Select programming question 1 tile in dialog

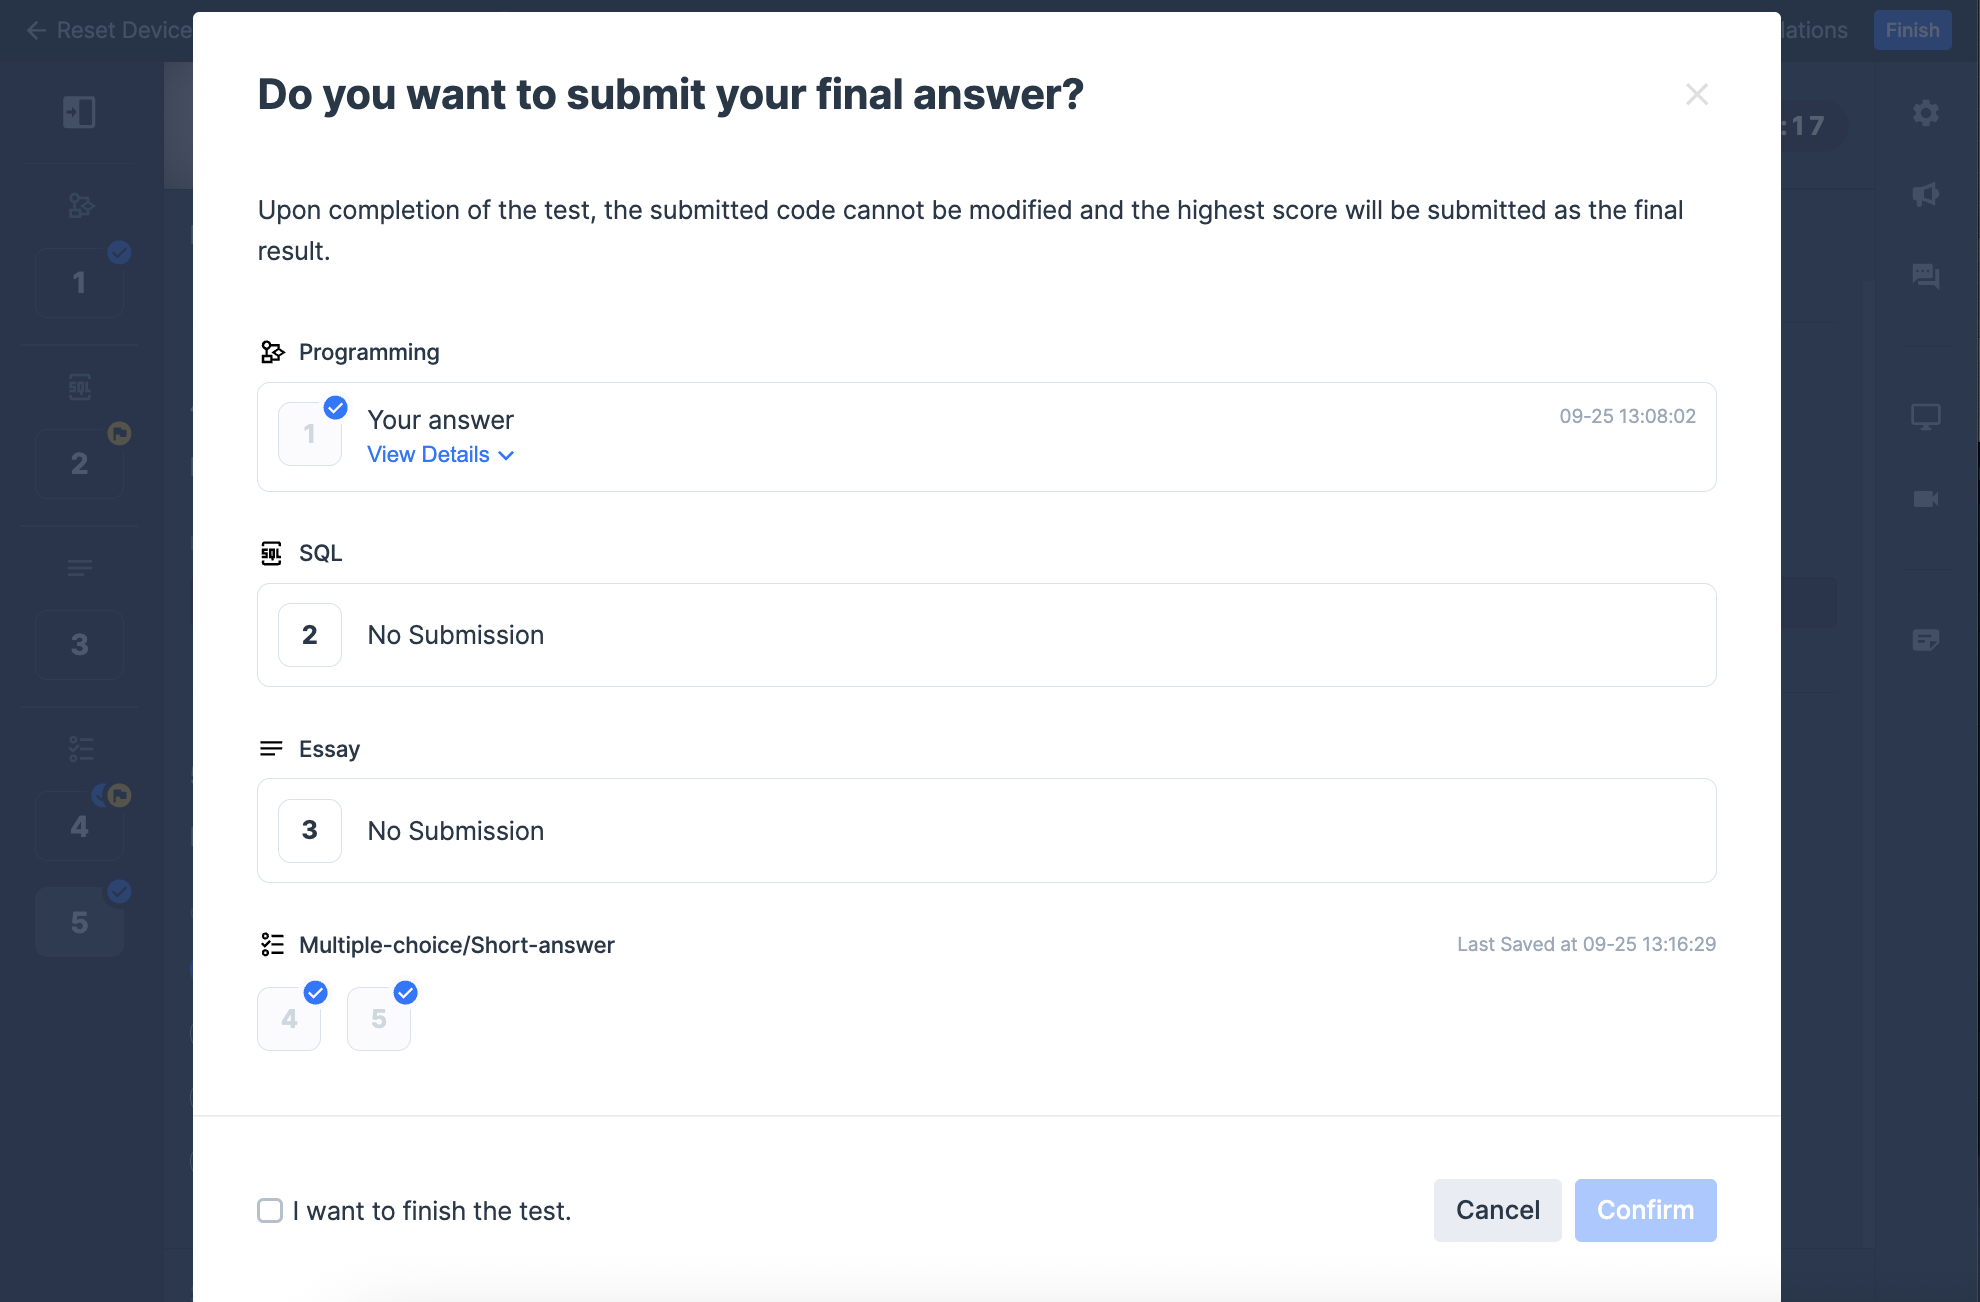[310, 434]
